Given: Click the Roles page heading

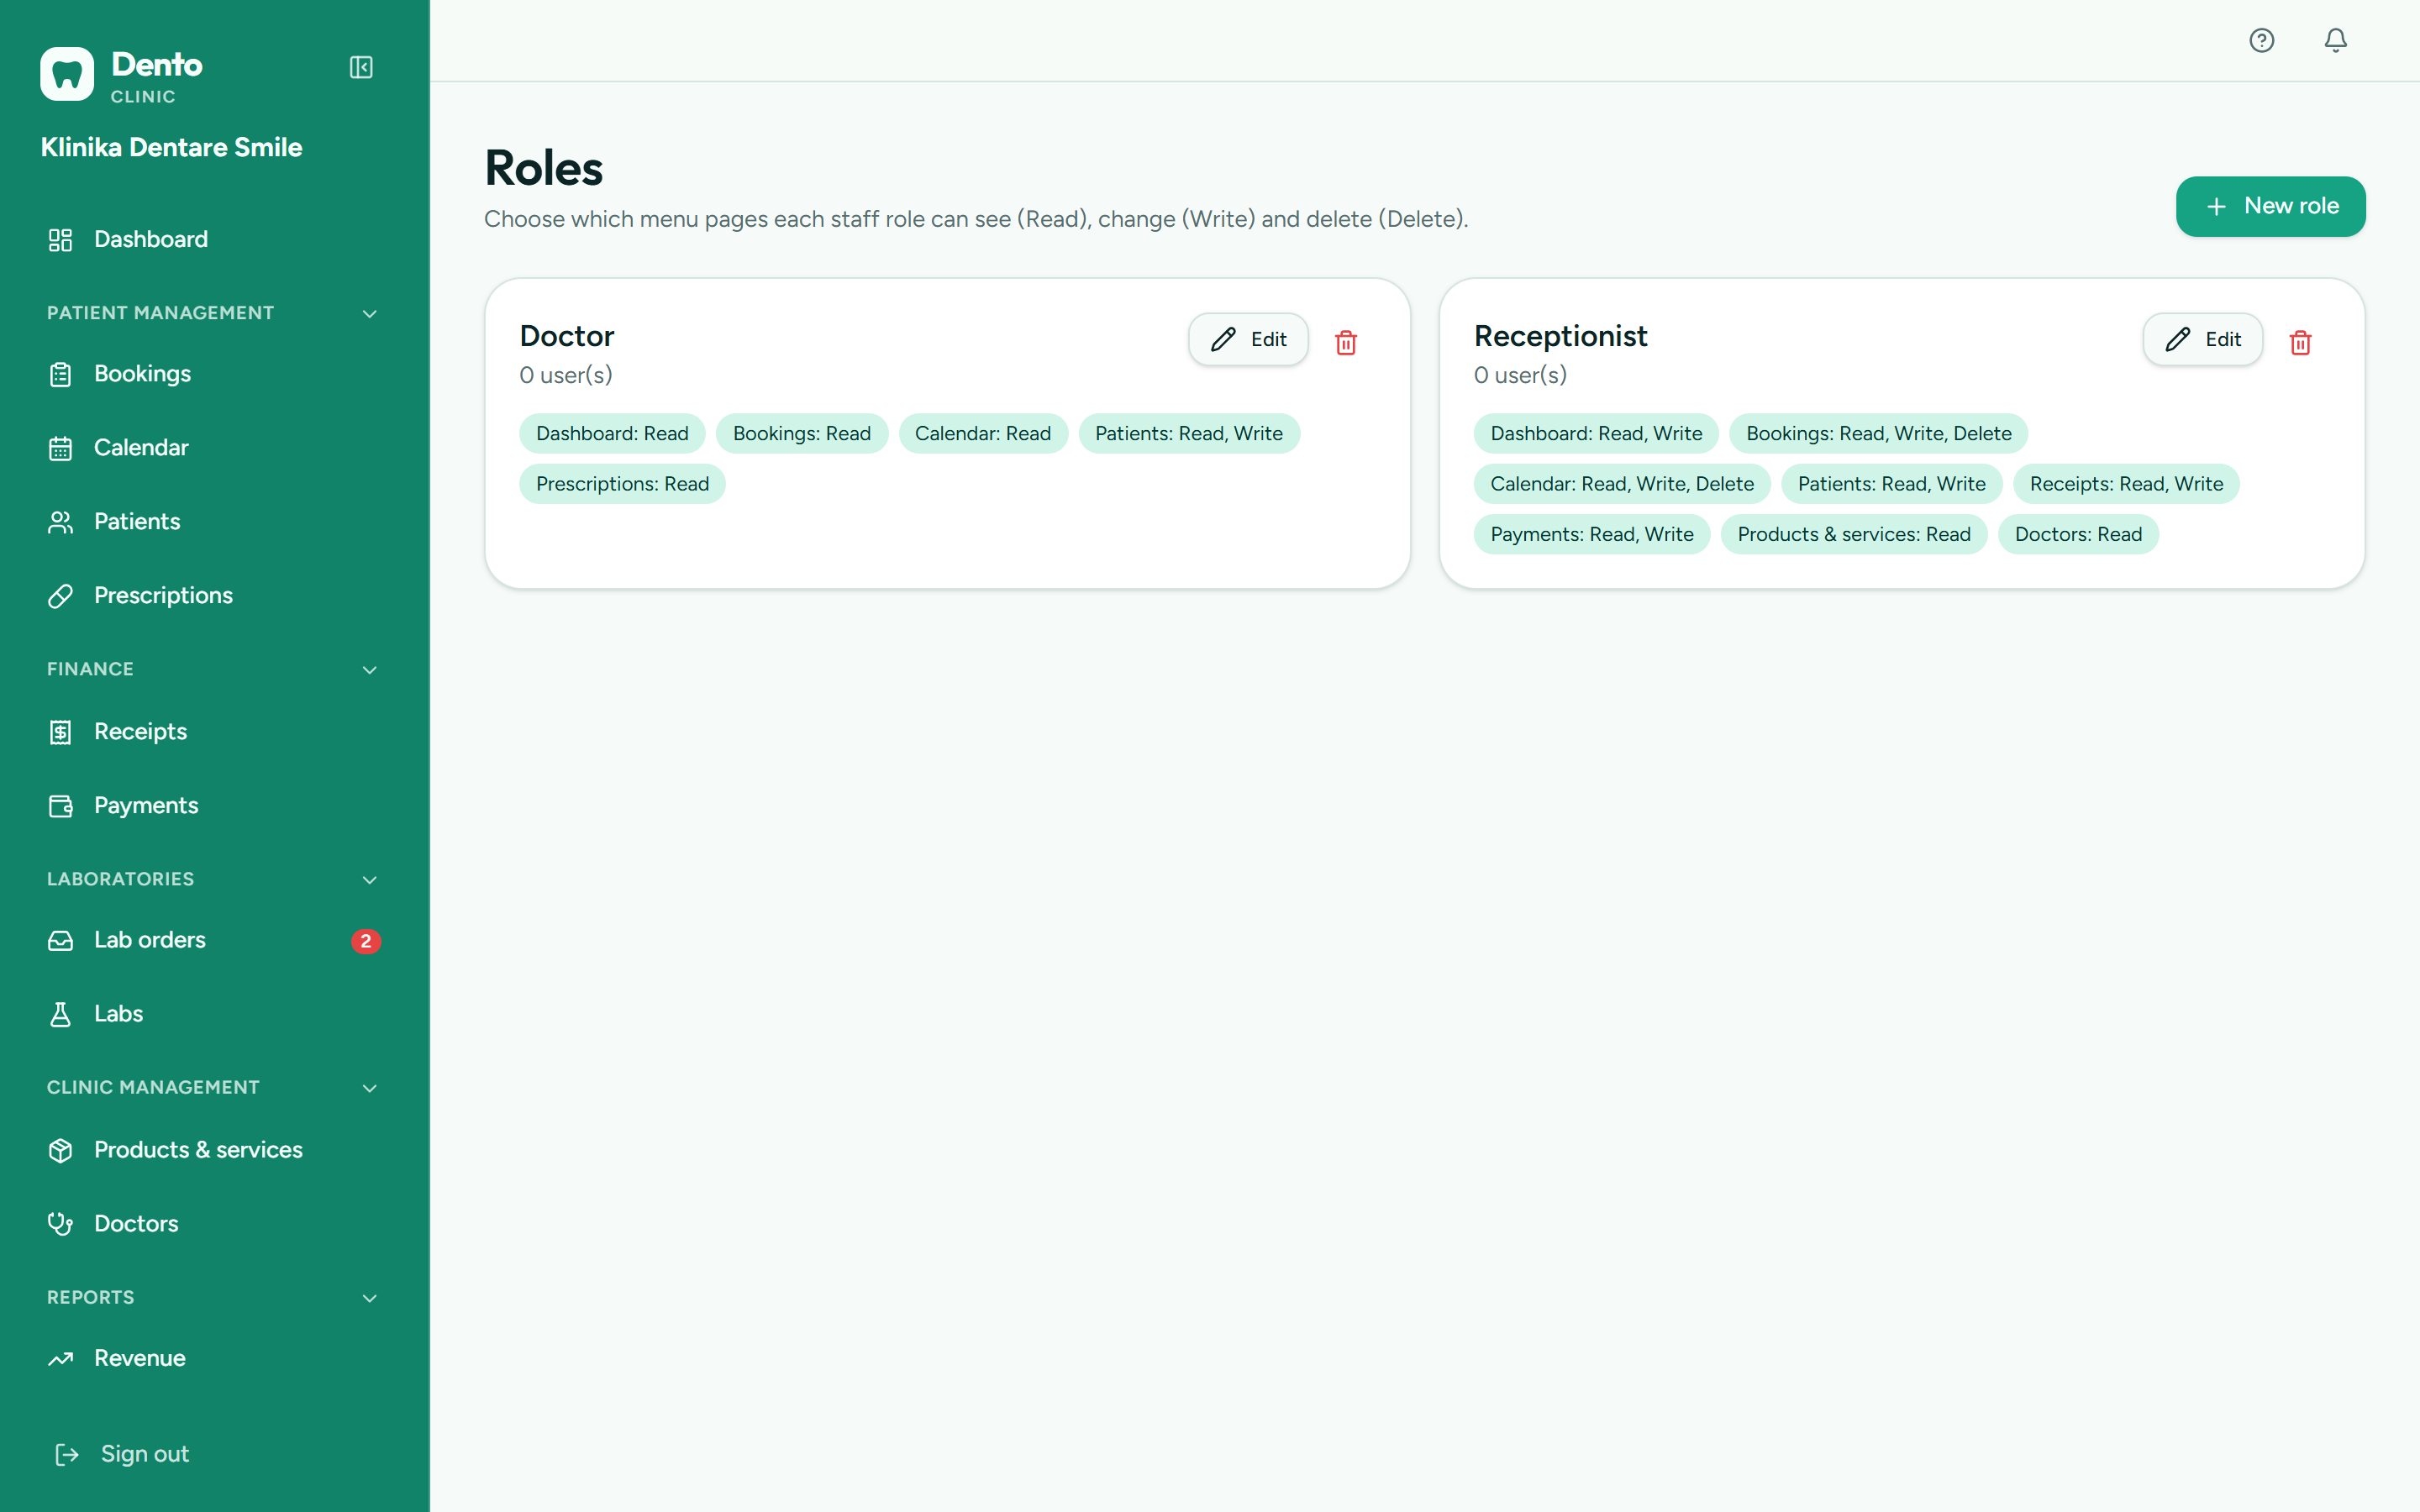Looking at the screenshot, I should [x=544, y=168].
